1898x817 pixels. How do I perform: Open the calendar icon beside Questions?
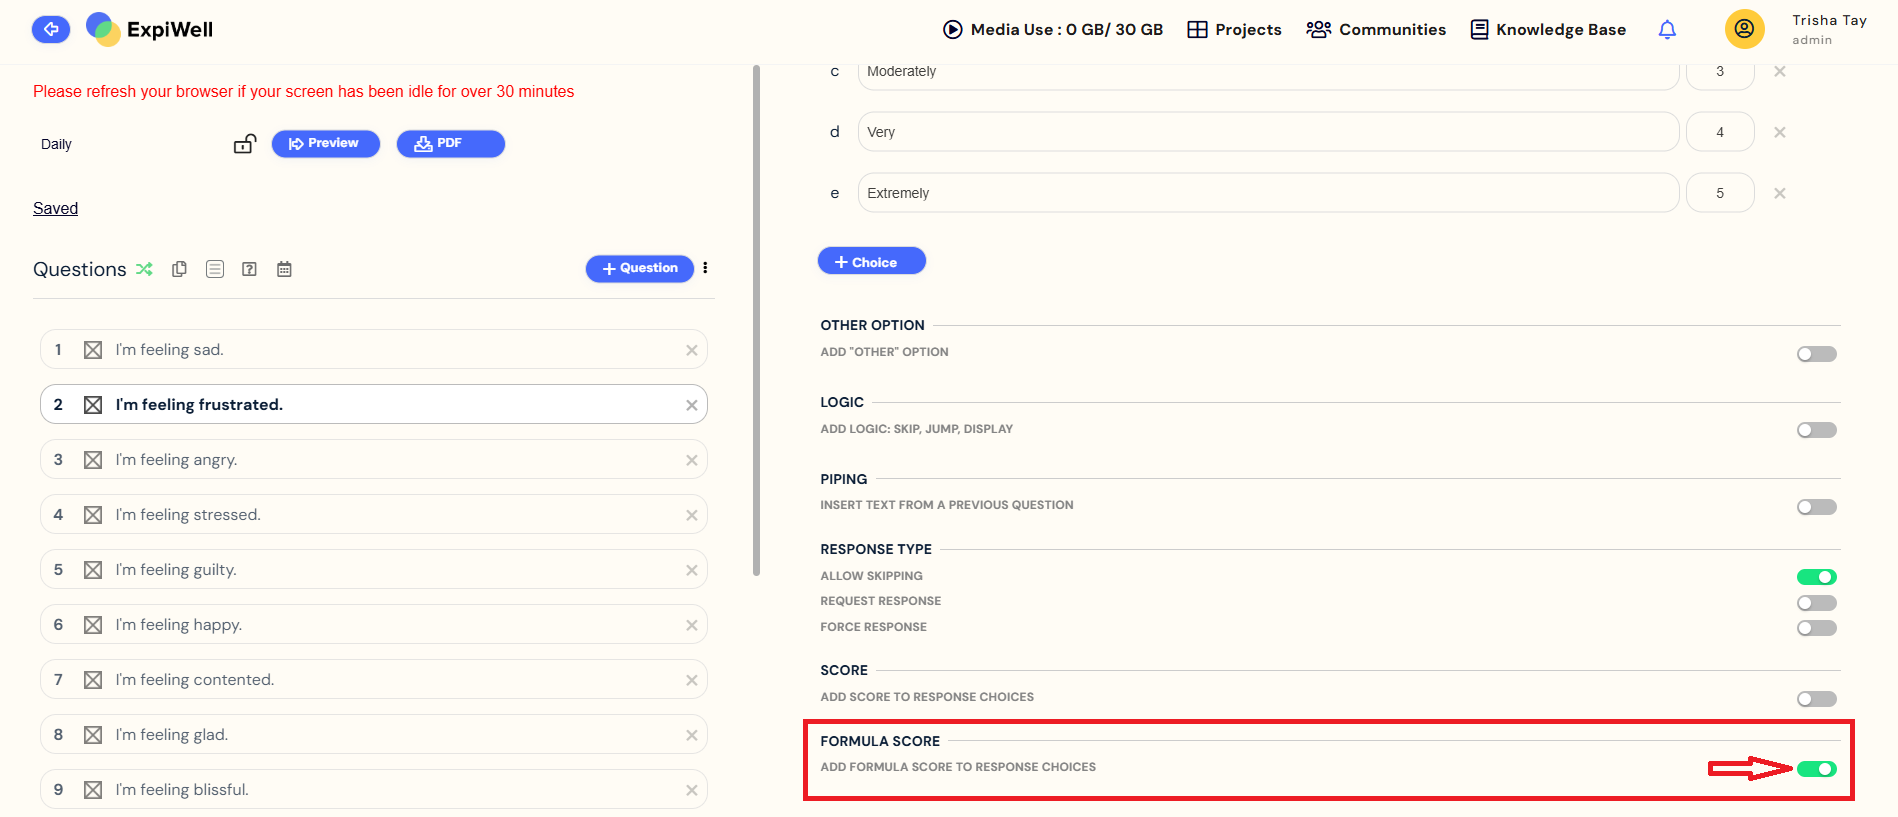284,269
